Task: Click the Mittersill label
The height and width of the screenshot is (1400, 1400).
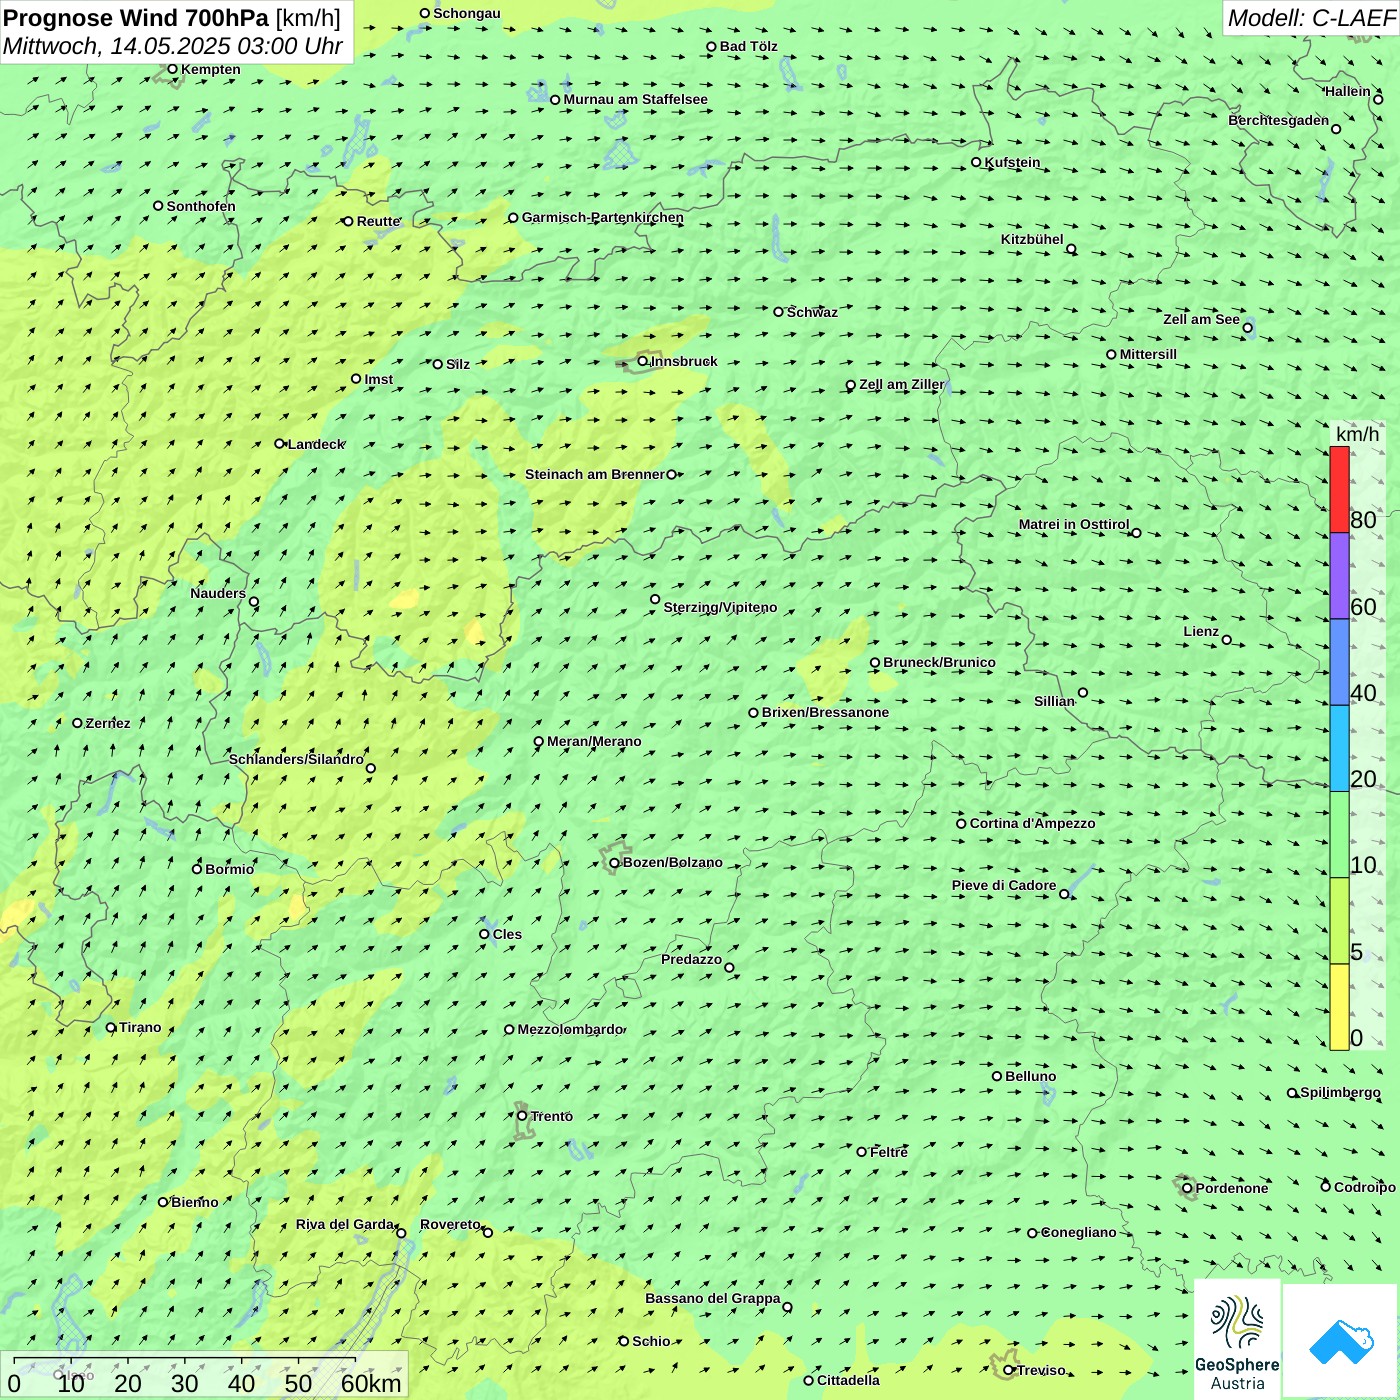Action: (x=1148, y=354)
